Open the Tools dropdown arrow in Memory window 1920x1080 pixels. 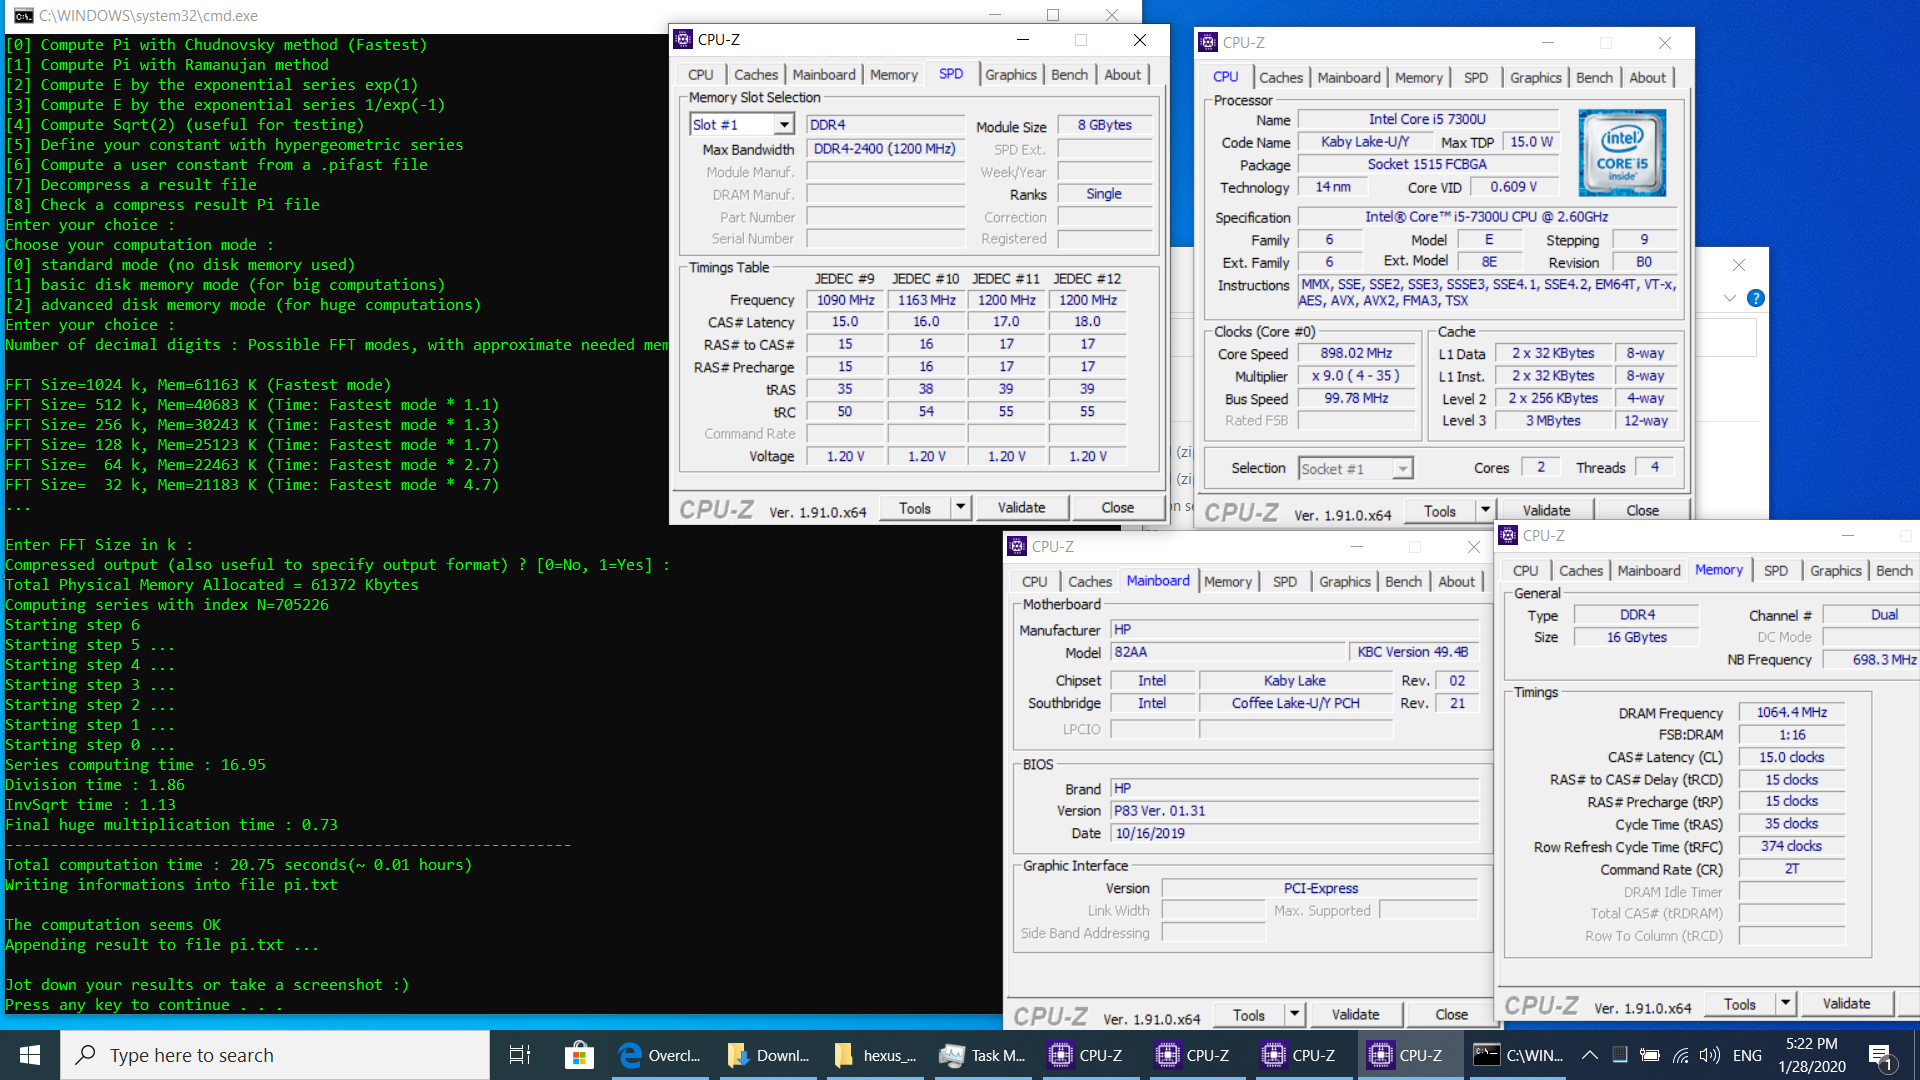[x=1785, y=1004]
